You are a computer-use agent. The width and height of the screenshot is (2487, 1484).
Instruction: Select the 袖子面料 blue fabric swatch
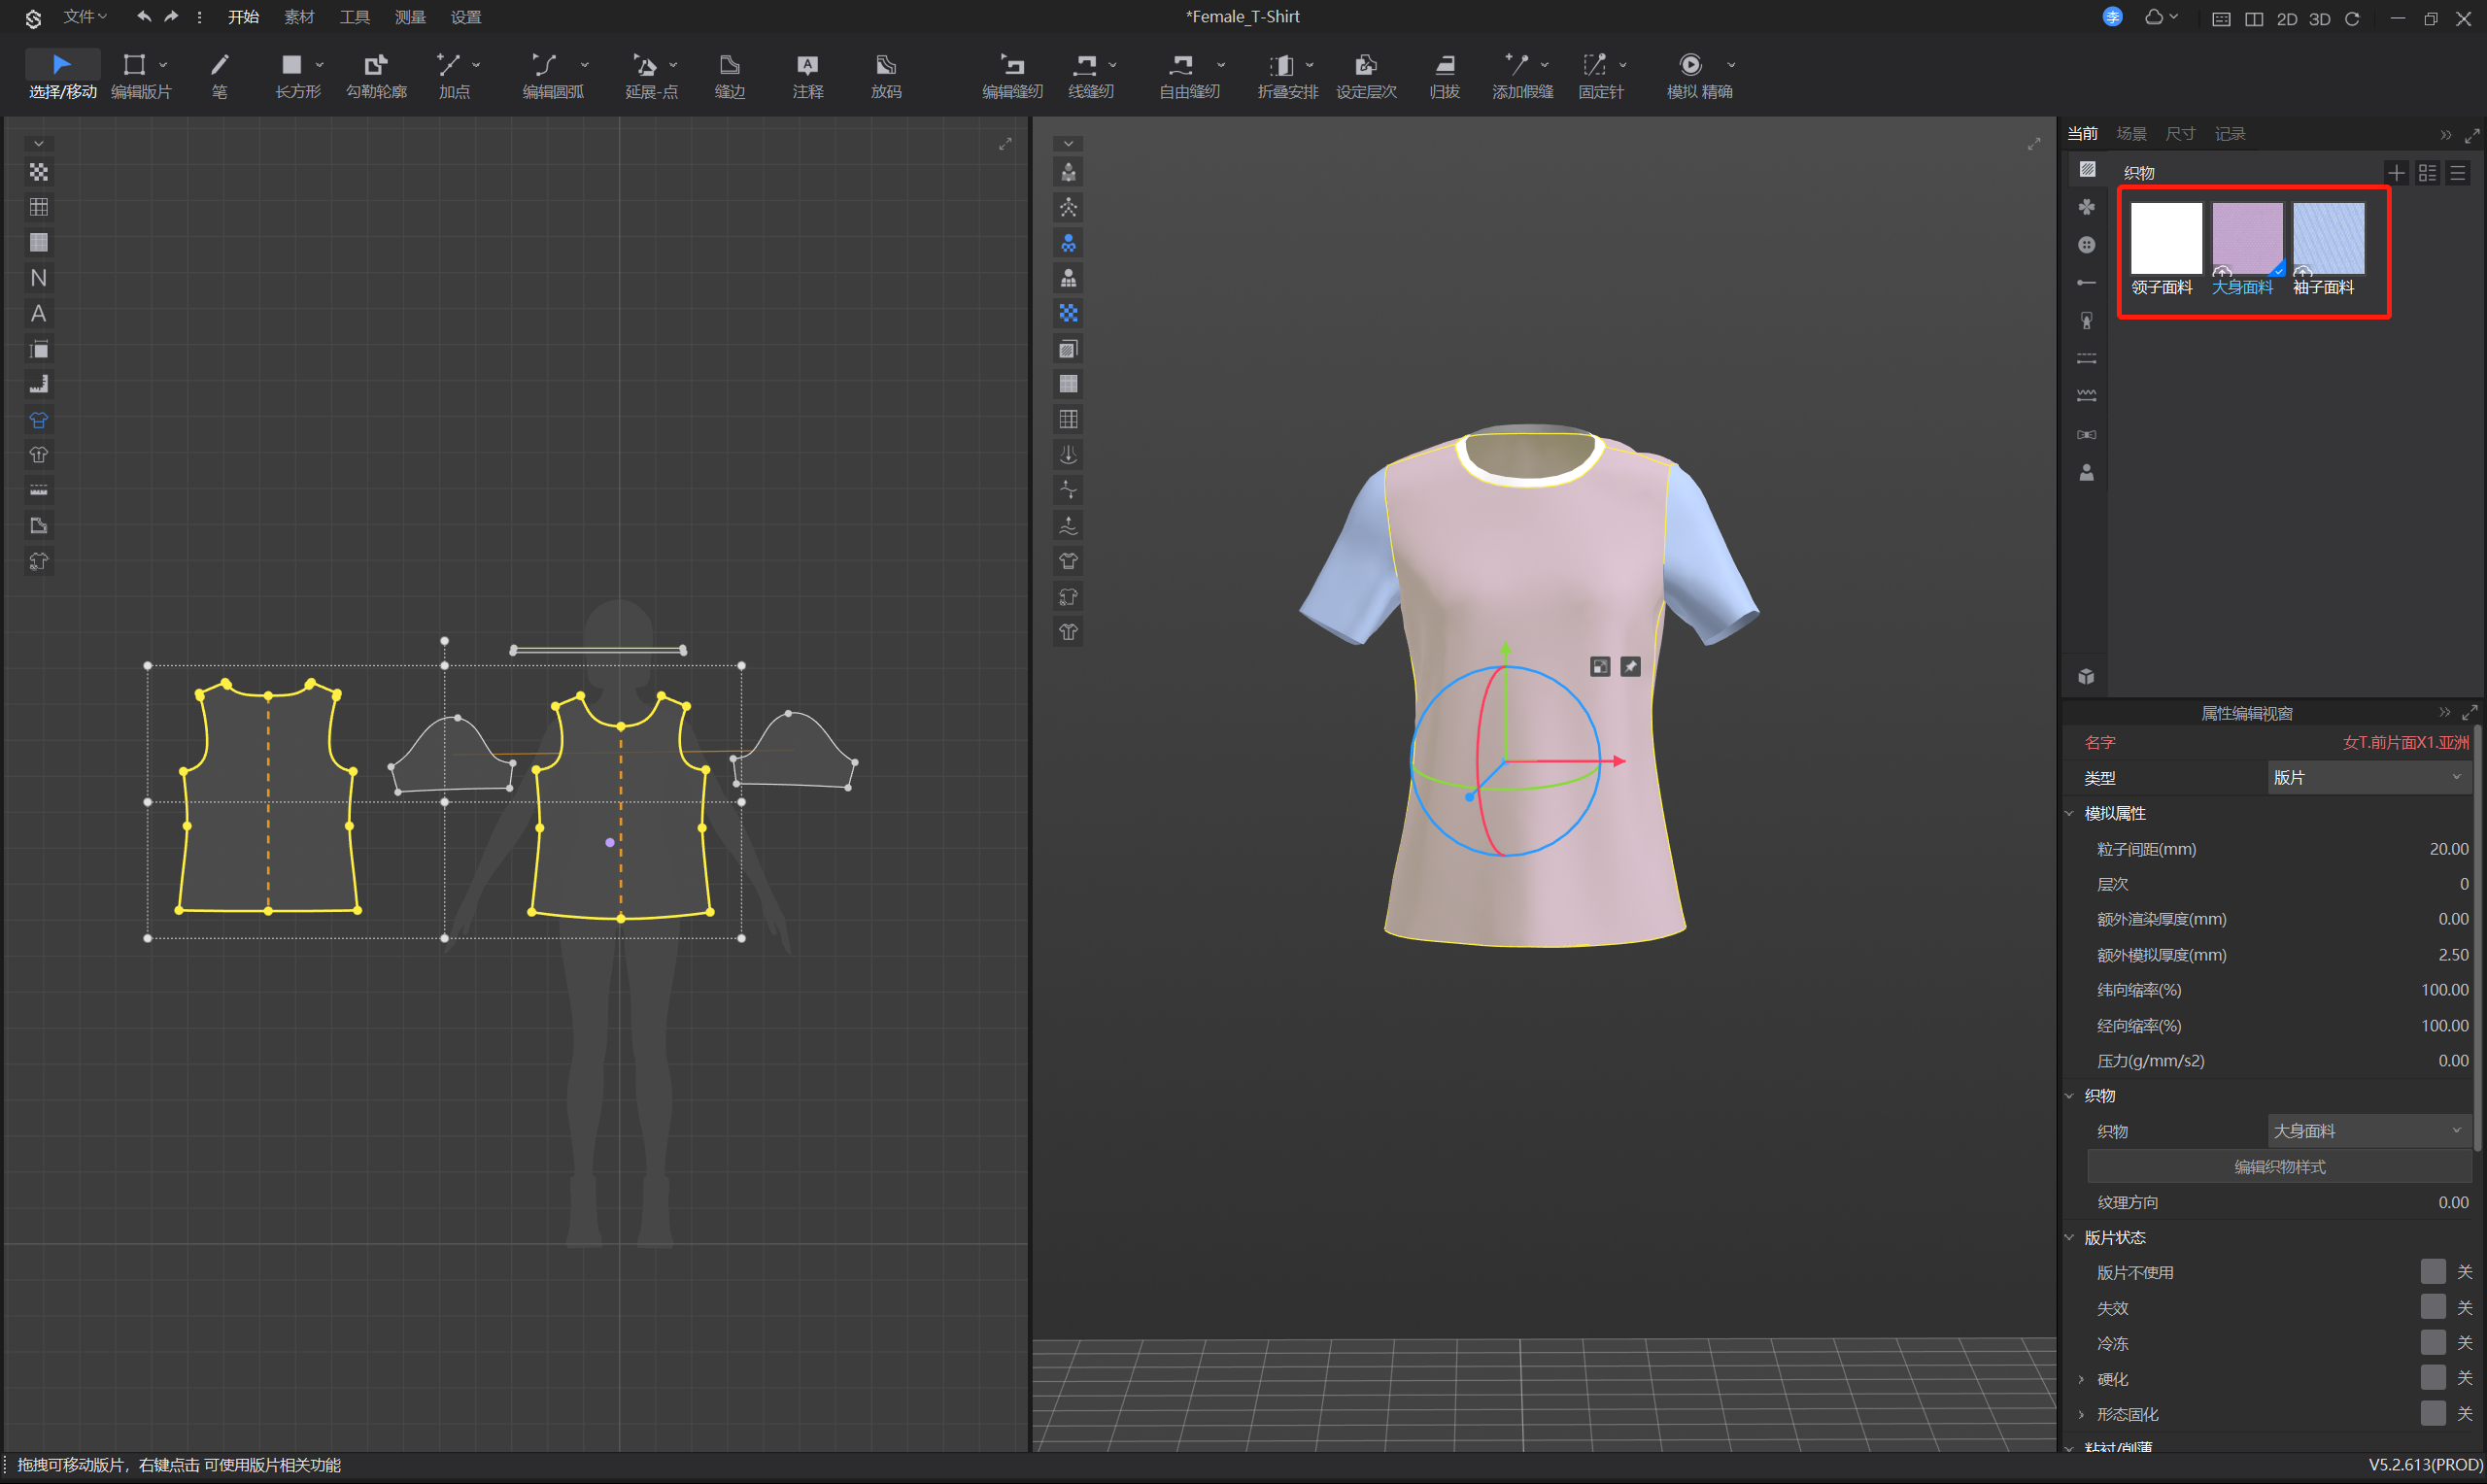pos(2327,239)
